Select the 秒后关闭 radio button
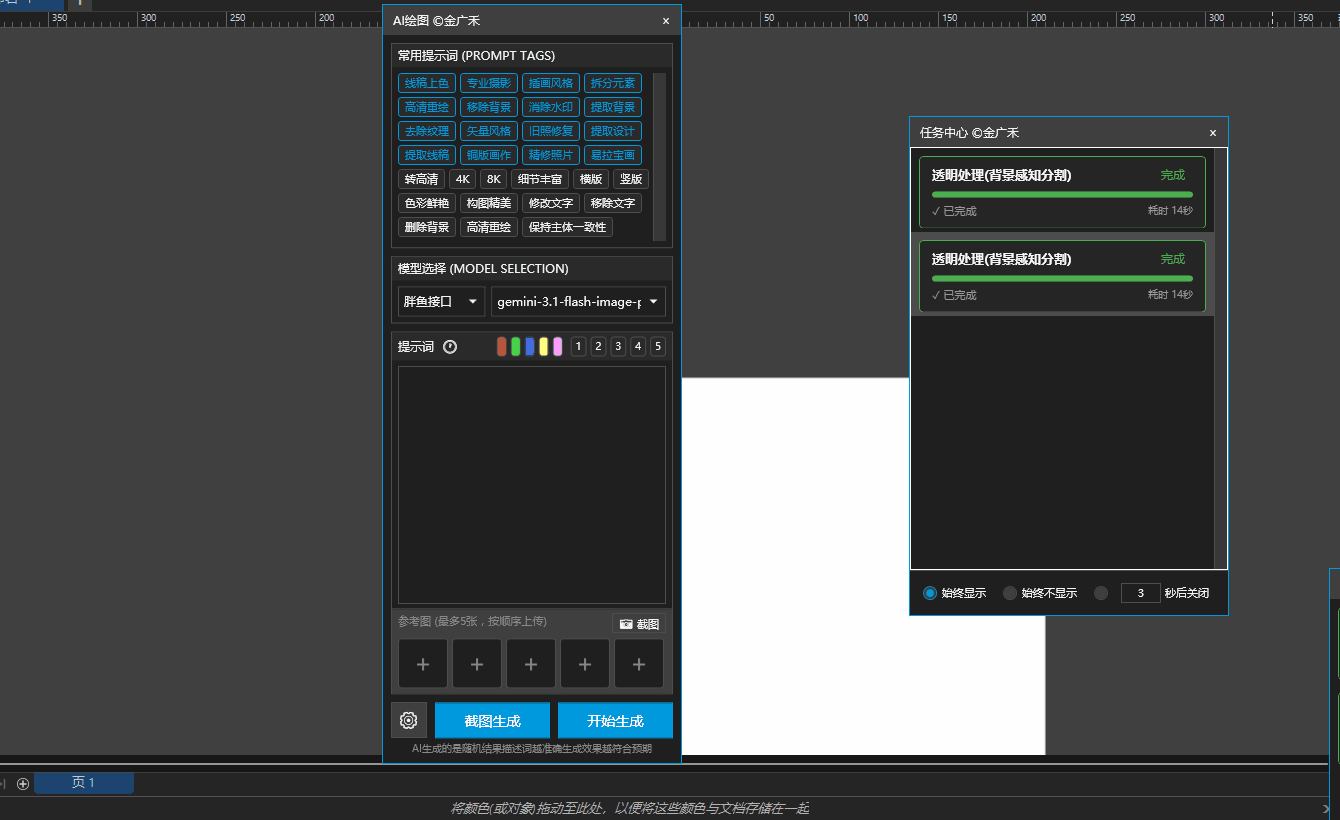 pos(1101,593)
